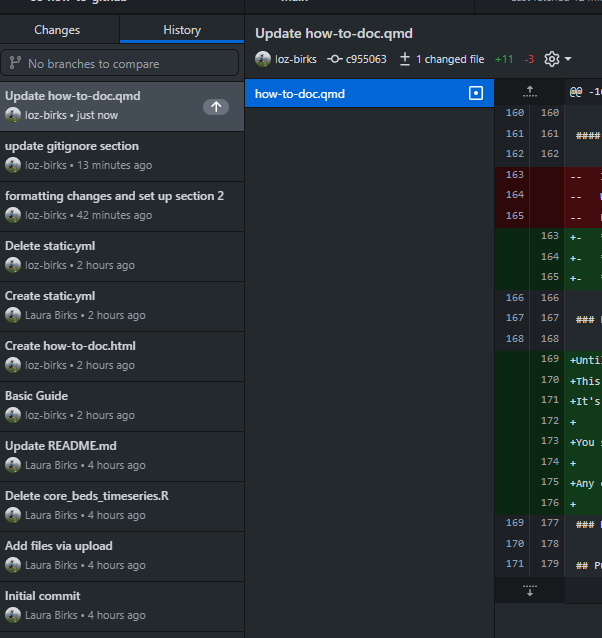Click the commit hash c955063
Image resolution: width=602 pixels, height=638 pixels.
[x=366, y=59]
